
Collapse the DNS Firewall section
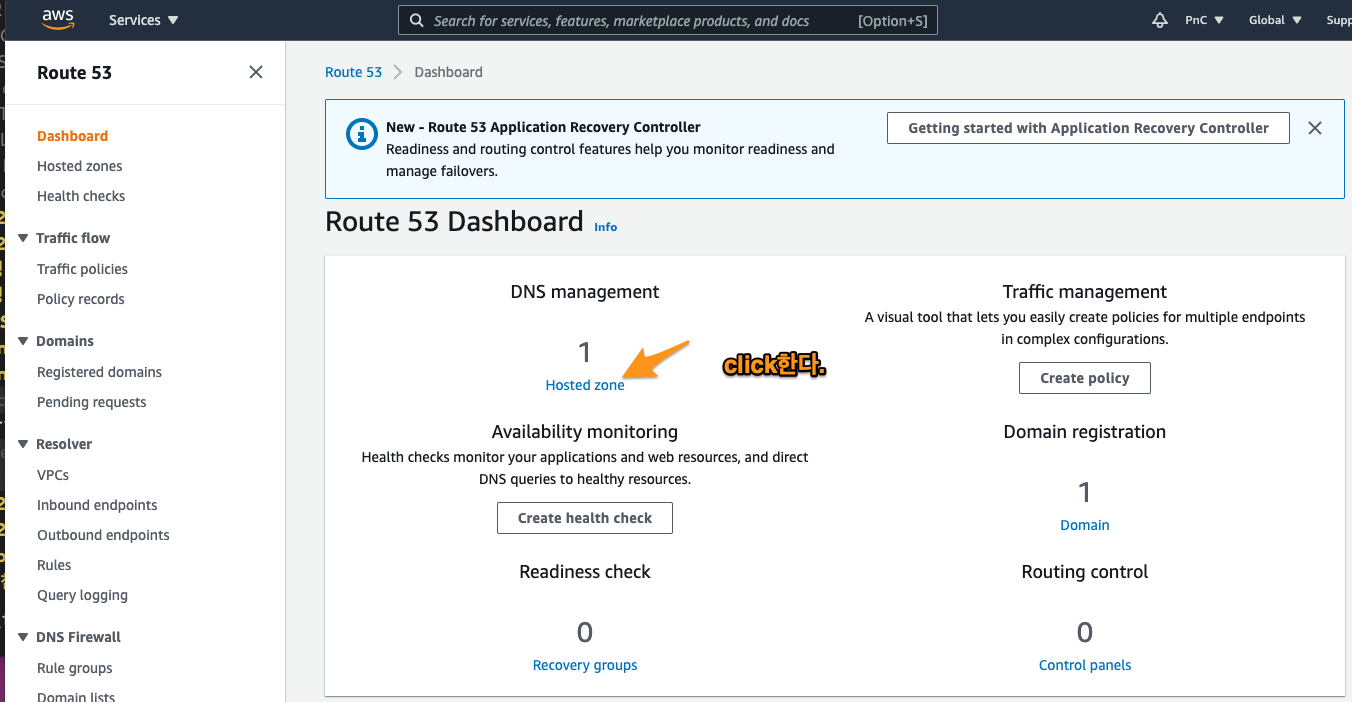pyautogui.click(x=24, y=637)
